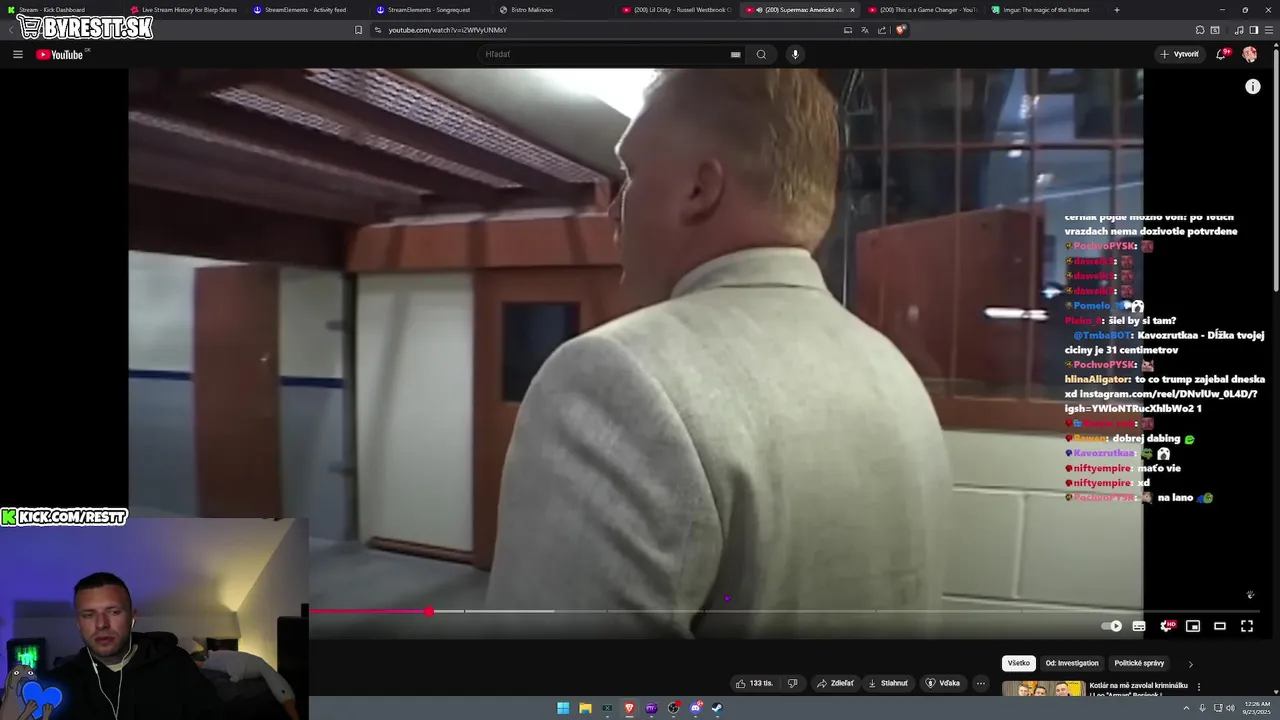Screen dimensions: 1280x720
Task: Click the Vďaka thanks button
Action: [x=943, y=683]
